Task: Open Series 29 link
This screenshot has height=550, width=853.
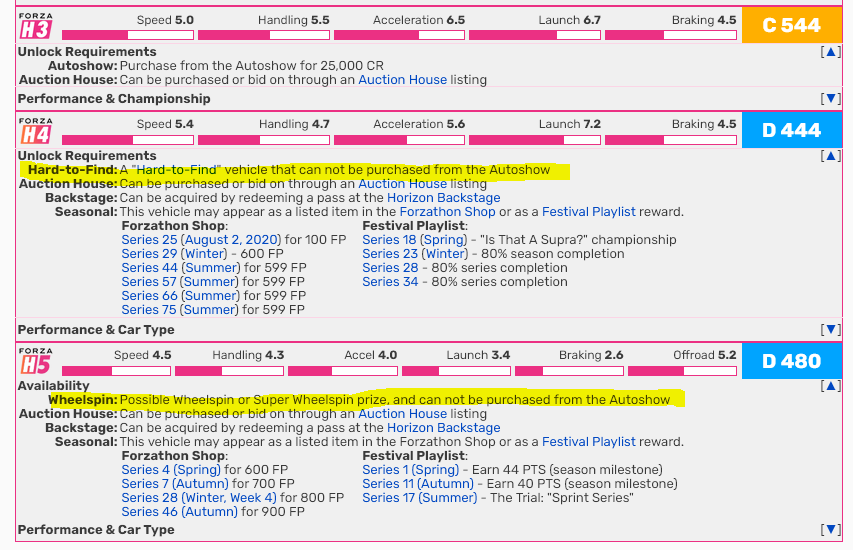Action: click(x=149, y=254)
